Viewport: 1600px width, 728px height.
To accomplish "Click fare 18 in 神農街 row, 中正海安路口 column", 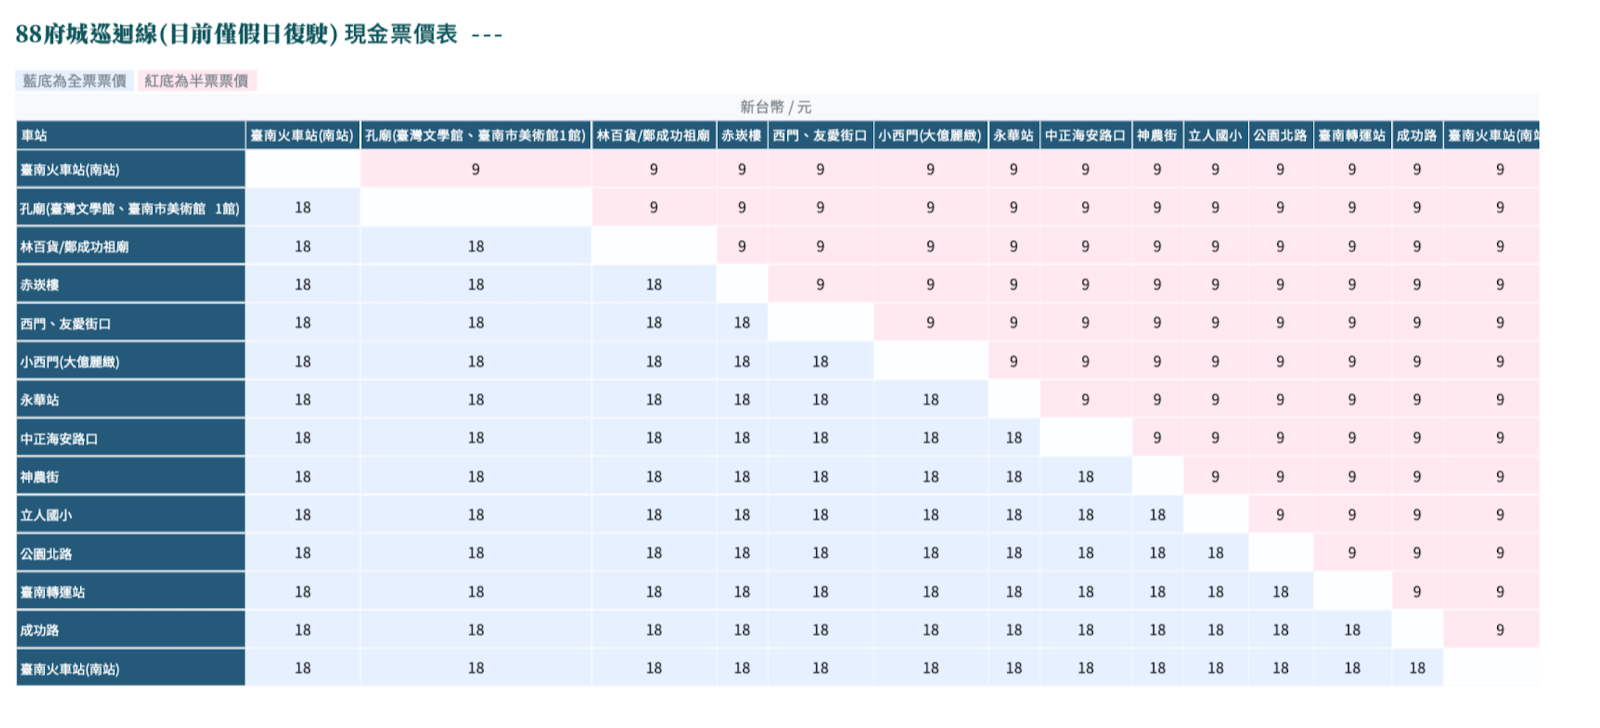I will [1086, 477].
